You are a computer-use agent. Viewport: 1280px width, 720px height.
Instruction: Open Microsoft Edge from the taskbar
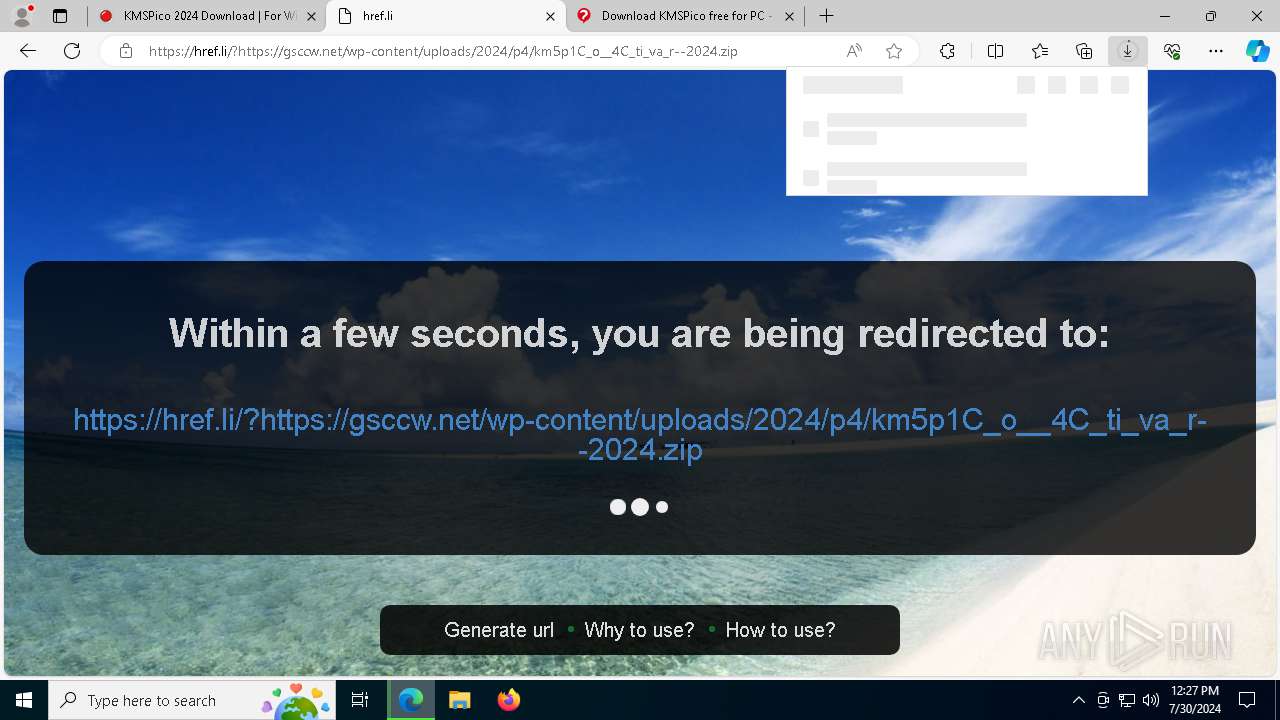411,700
